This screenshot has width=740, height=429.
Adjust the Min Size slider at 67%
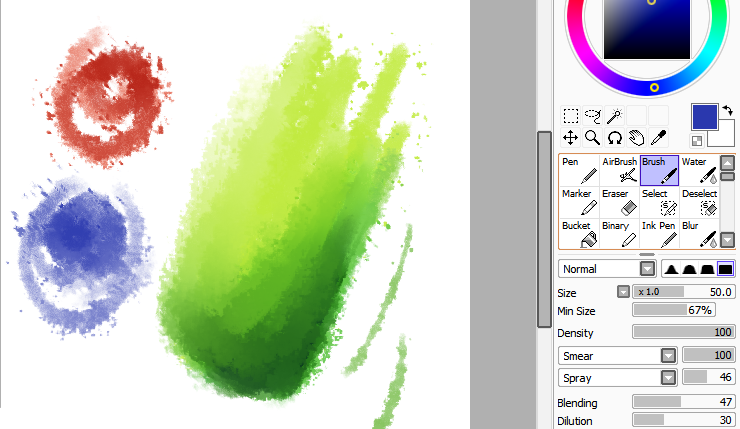click(673, 310)
